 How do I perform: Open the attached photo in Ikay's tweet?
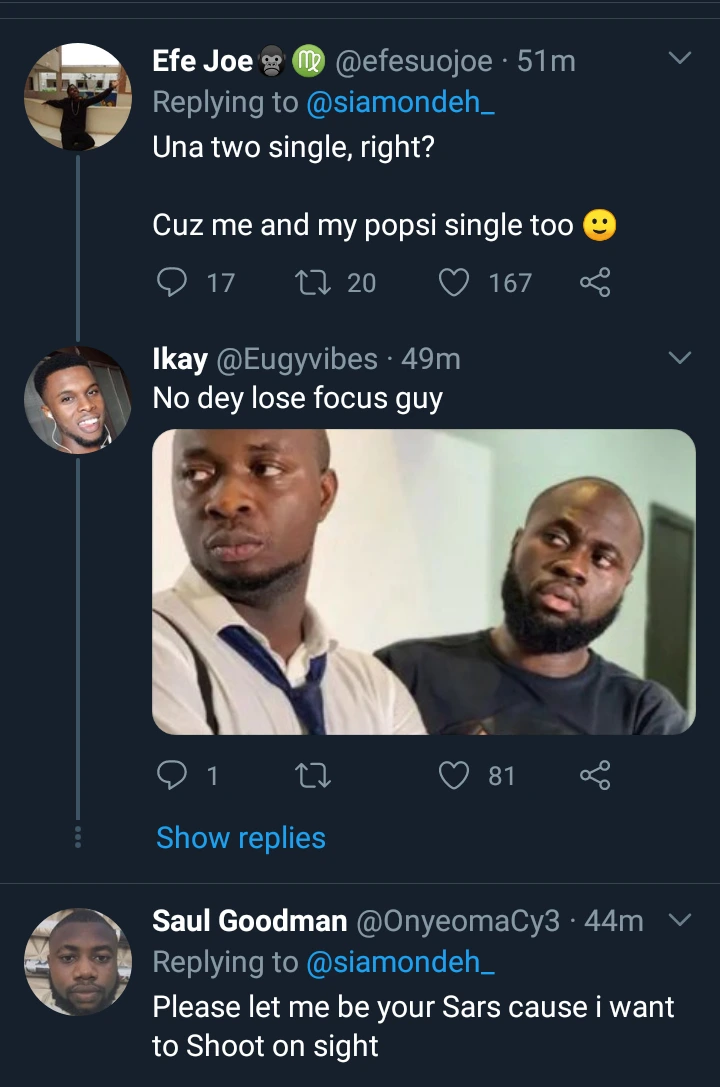click(x=423, y=582)
